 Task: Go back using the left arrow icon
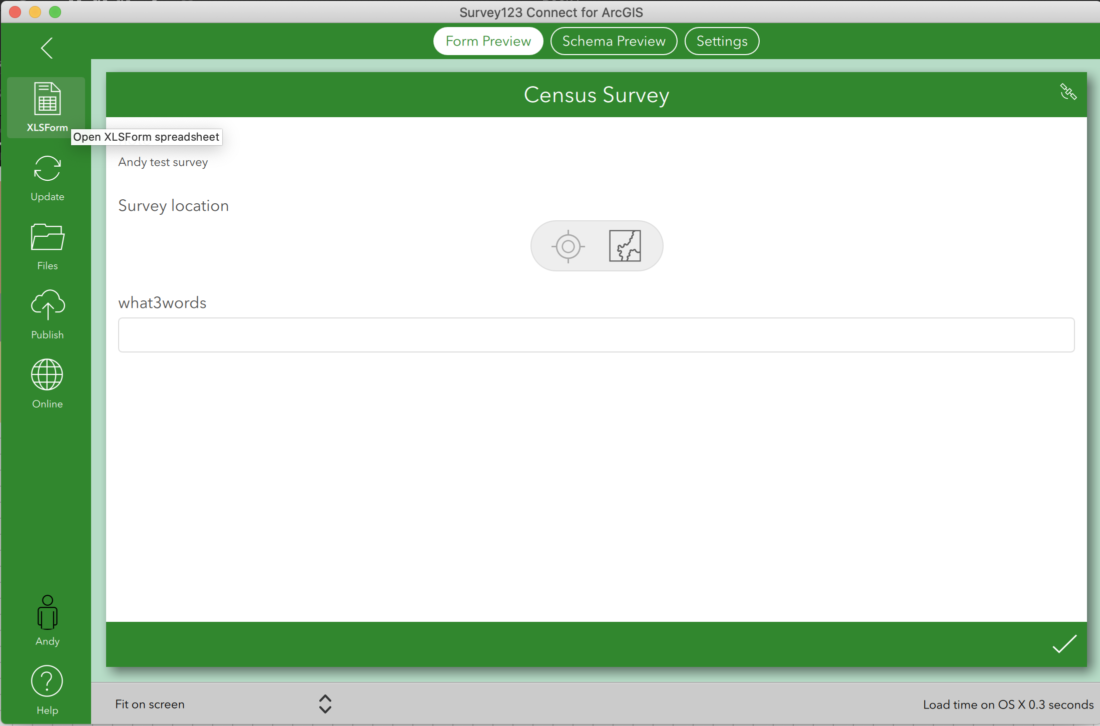click(x=47, y=48)
